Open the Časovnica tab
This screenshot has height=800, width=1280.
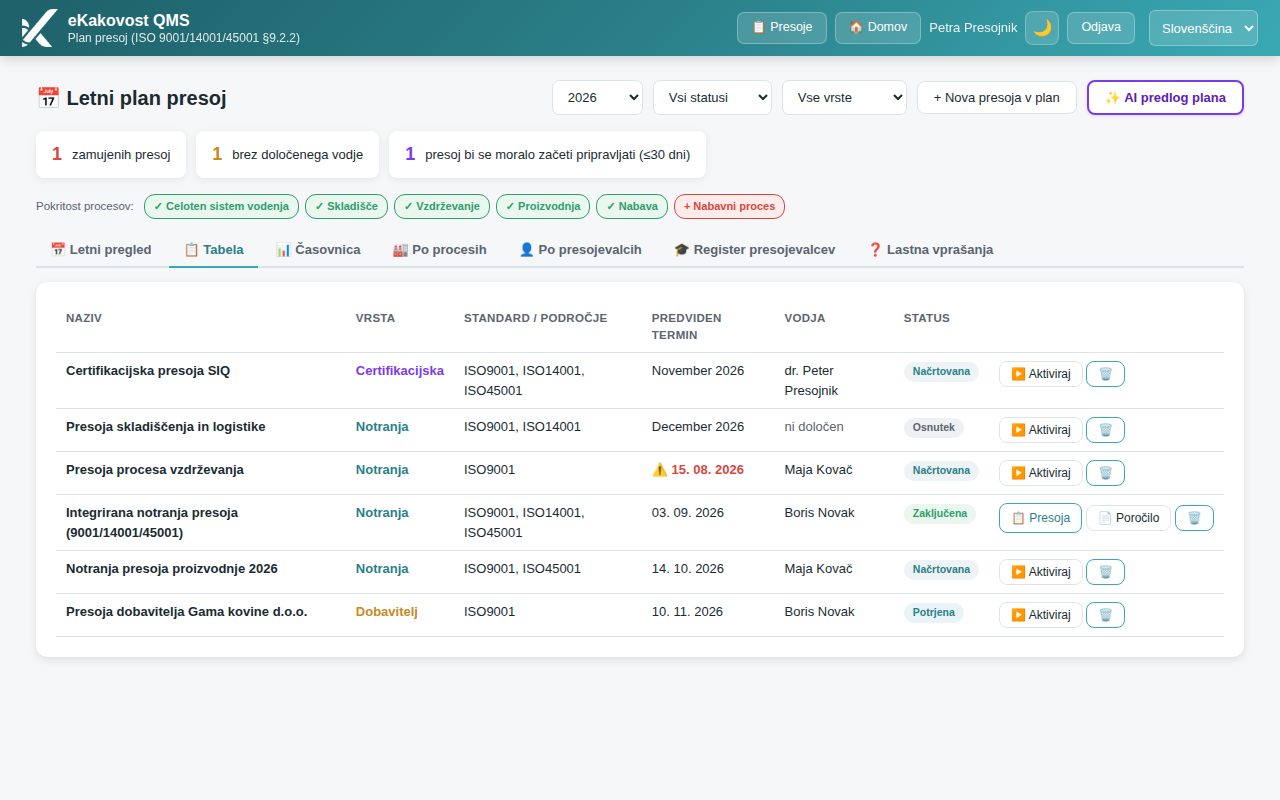318,250
